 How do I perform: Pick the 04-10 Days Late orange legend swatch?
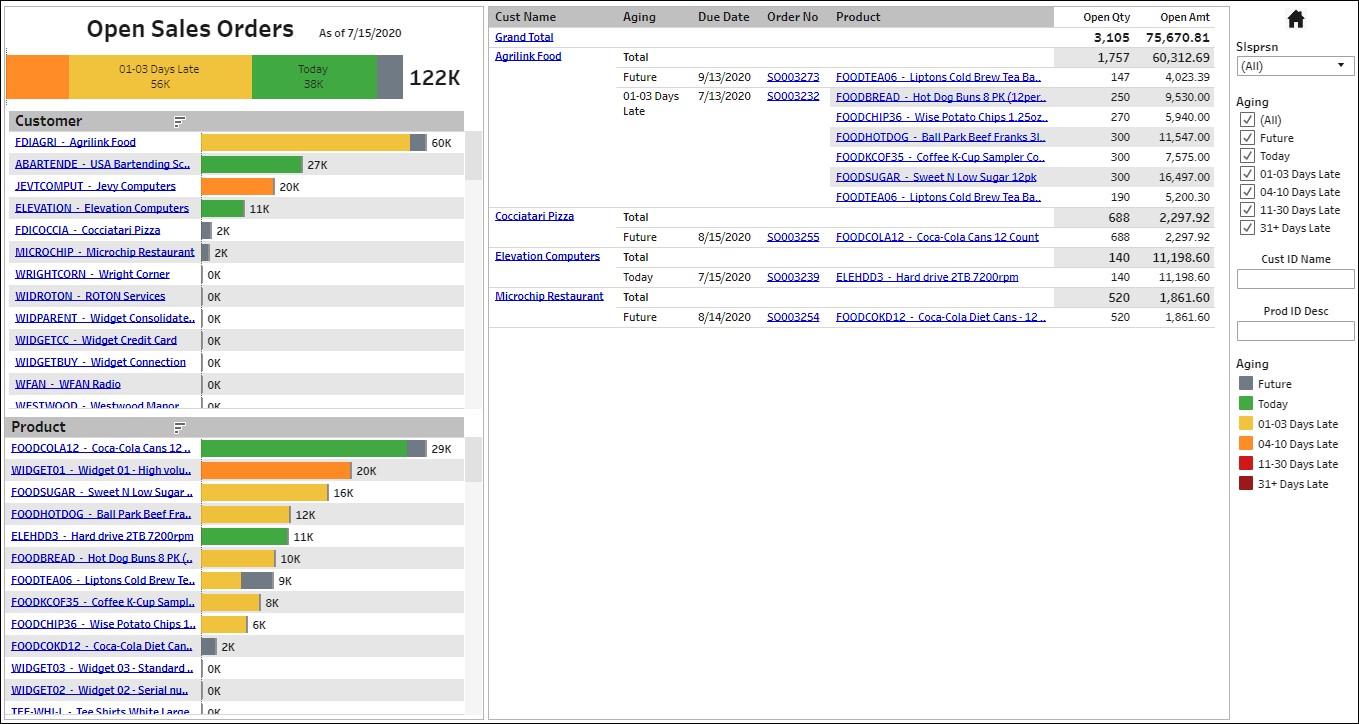pyautogui.click(x=1246, y=444)
